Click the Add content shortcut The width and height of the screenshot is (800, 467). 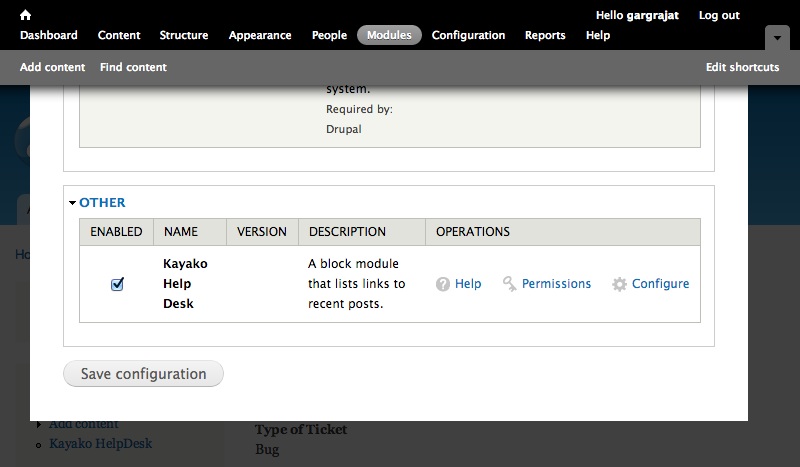tap(52, 67)
